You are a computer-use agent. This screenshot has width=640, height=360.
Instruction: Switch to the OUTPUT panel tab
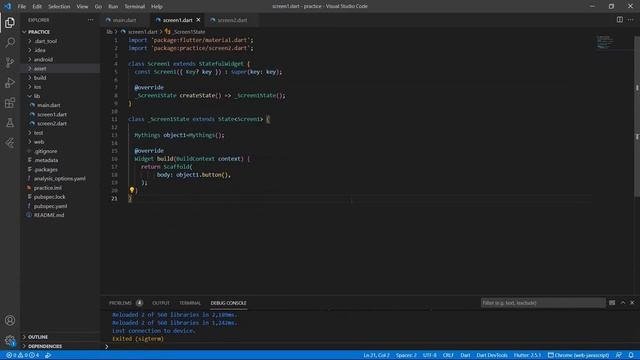click(161, 303)
